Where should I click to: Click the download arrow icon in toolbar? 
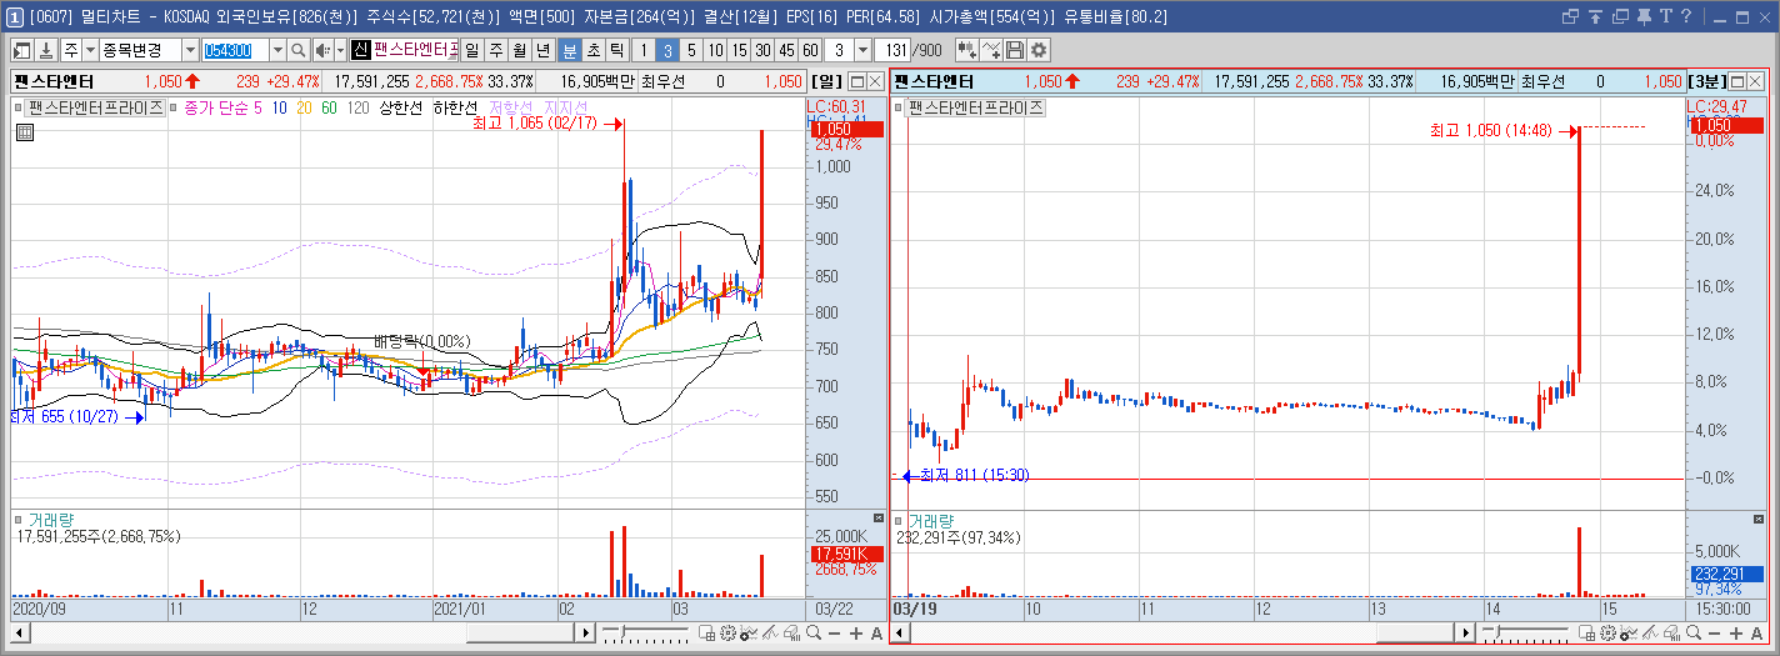(x=46, y=50)
